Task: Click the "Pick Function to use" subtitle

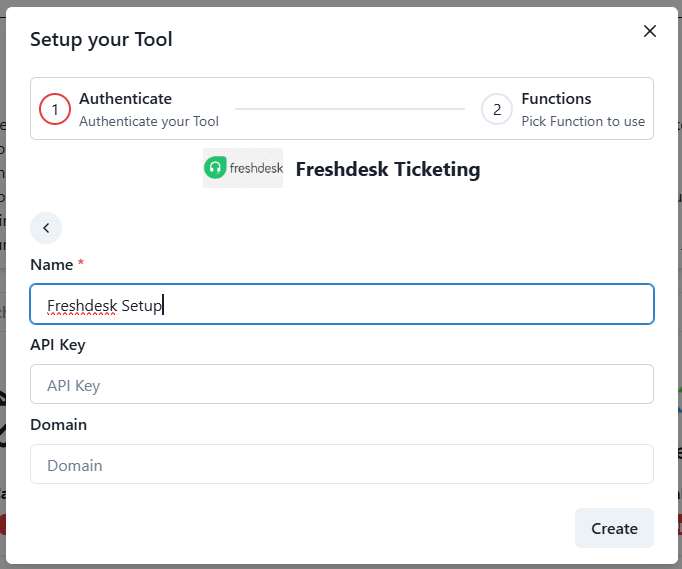Action: pyautogui.click(x=583, y=121)
